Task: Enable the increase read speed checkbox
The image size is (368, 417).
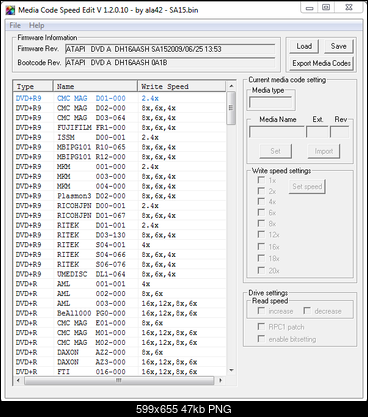Action: pos(261,311)
